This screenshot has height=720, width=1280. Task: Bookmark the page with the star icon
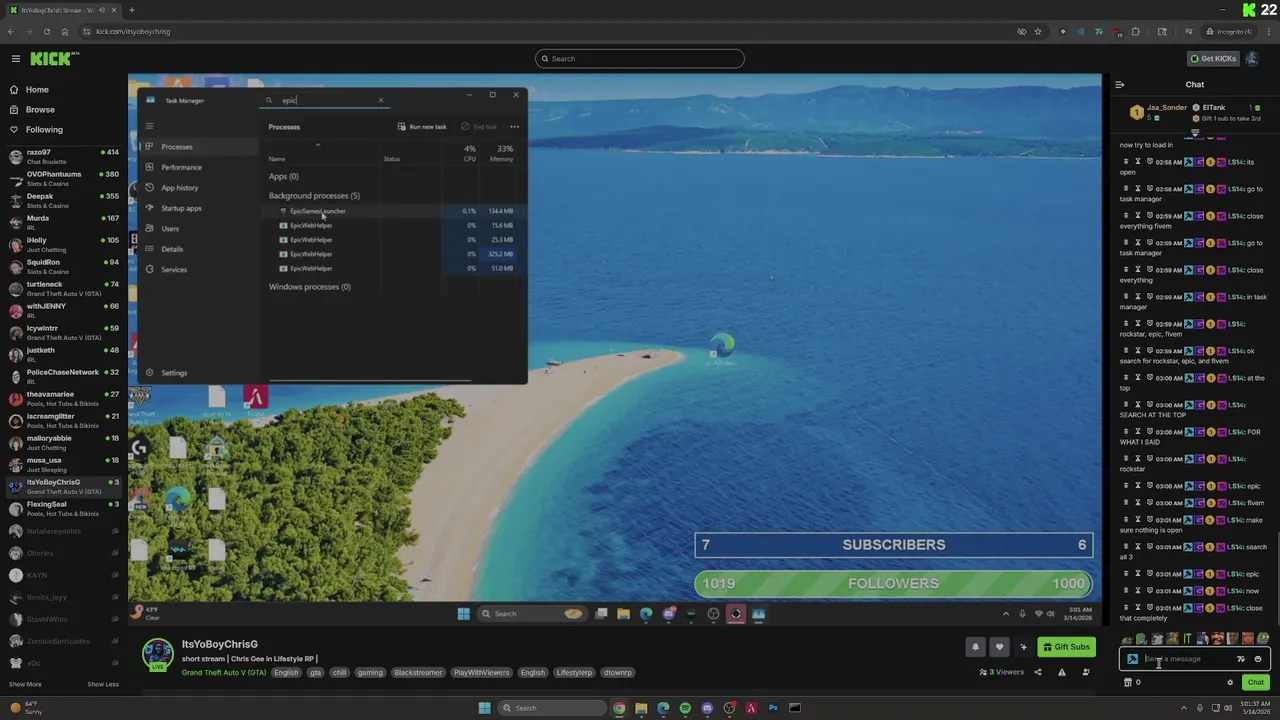pos(1037,31)
